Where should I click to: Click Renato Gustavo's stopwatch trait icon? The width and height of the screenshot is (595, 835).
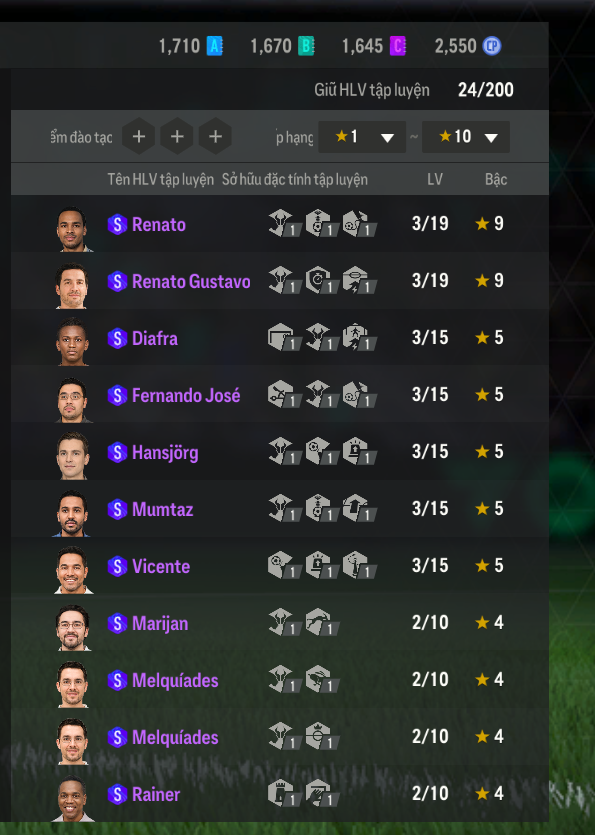pos(322,280)
